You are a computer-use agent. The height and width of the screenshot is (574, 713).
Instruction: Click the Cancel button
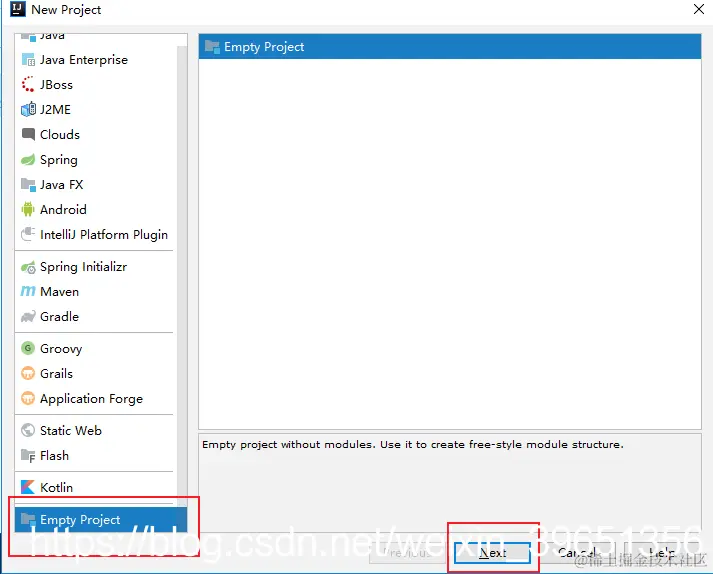tap(577, 553)
